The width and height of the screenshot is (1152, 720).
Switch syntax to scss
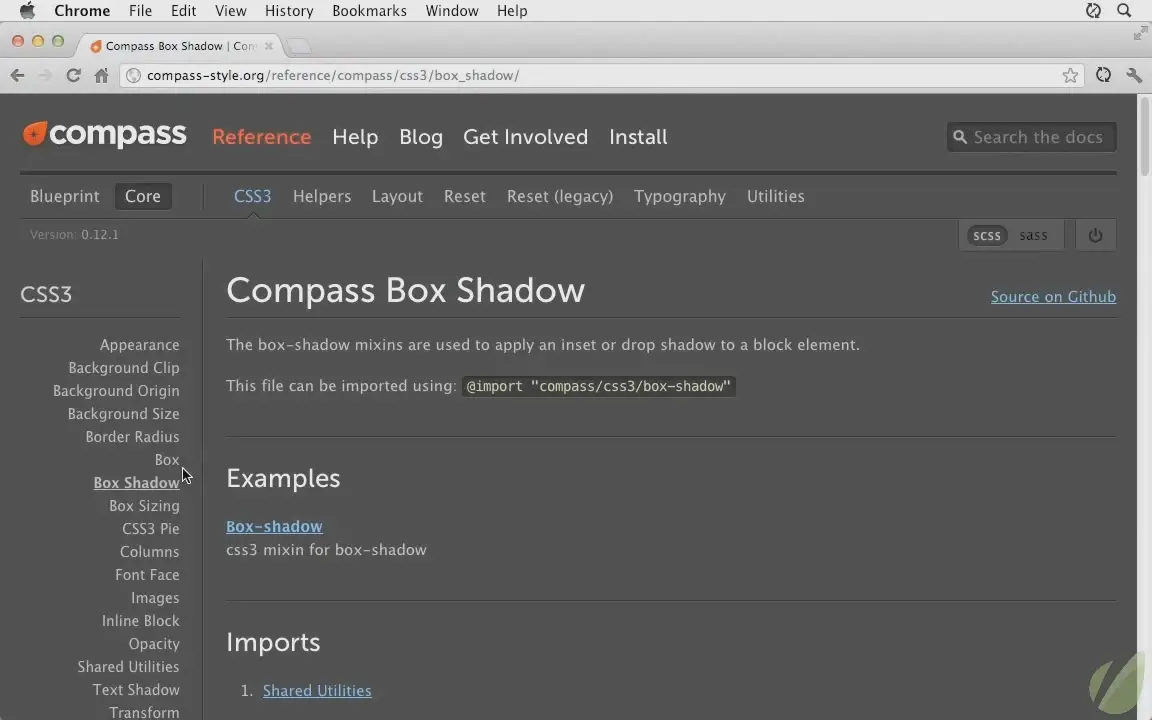(x=987, y=235)
